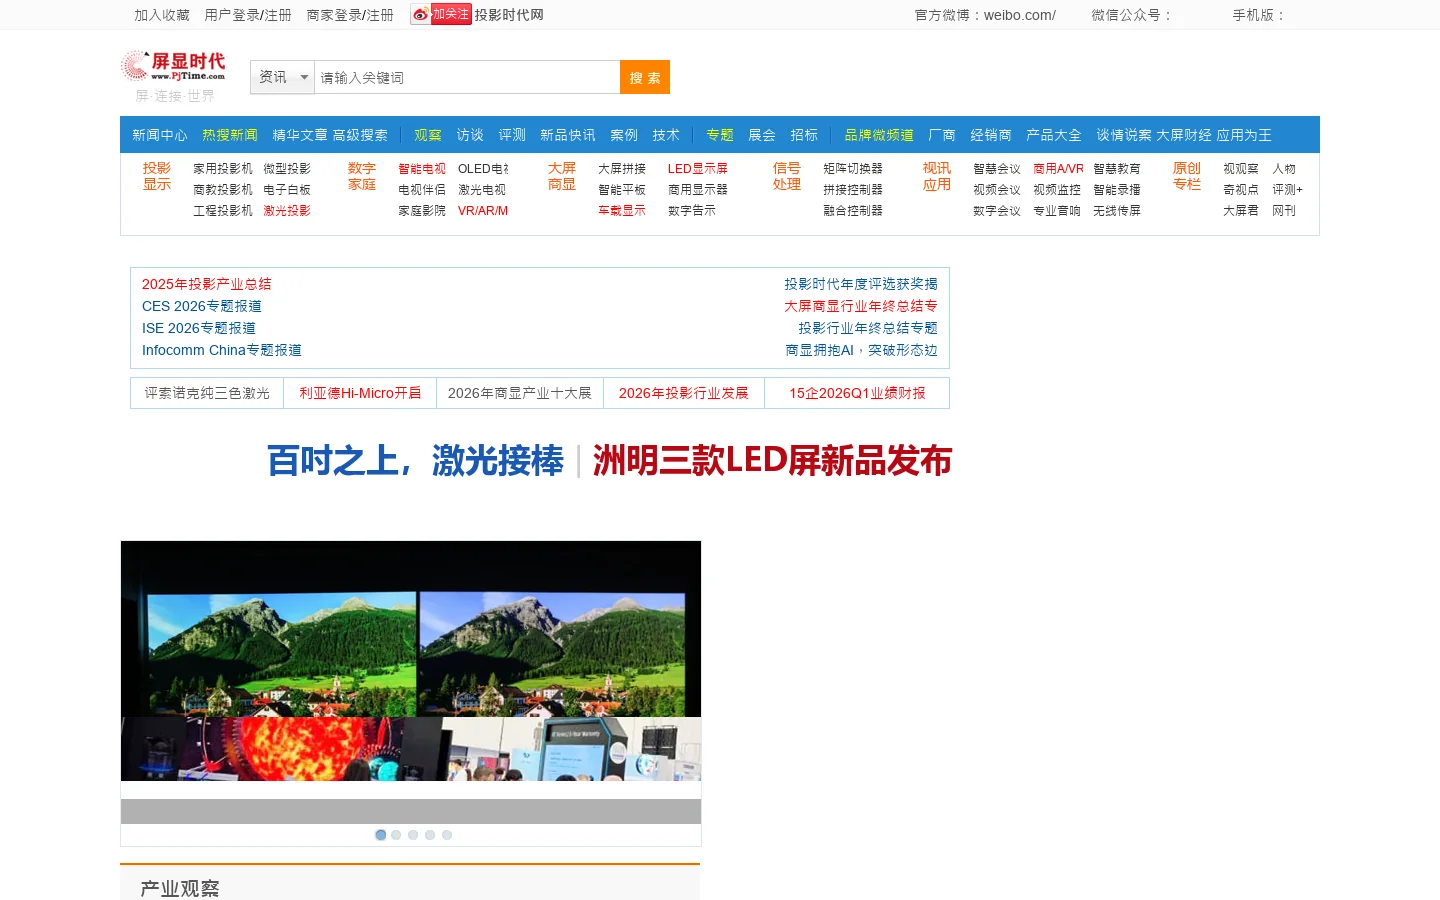Click the orange 搜索 search button
1440x900 pixels.
point(645,77)
